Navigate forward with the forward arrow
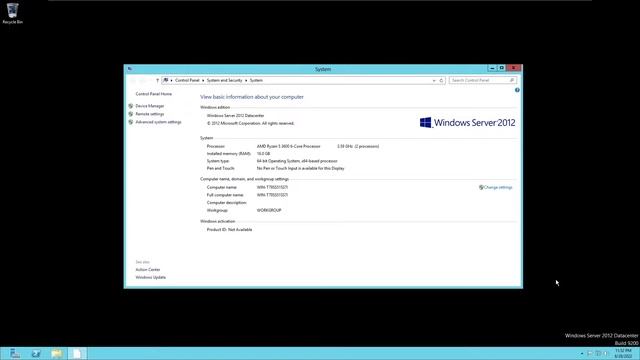Image resolution: width=640 pixels, height=360 pixels. click(142, 80)
